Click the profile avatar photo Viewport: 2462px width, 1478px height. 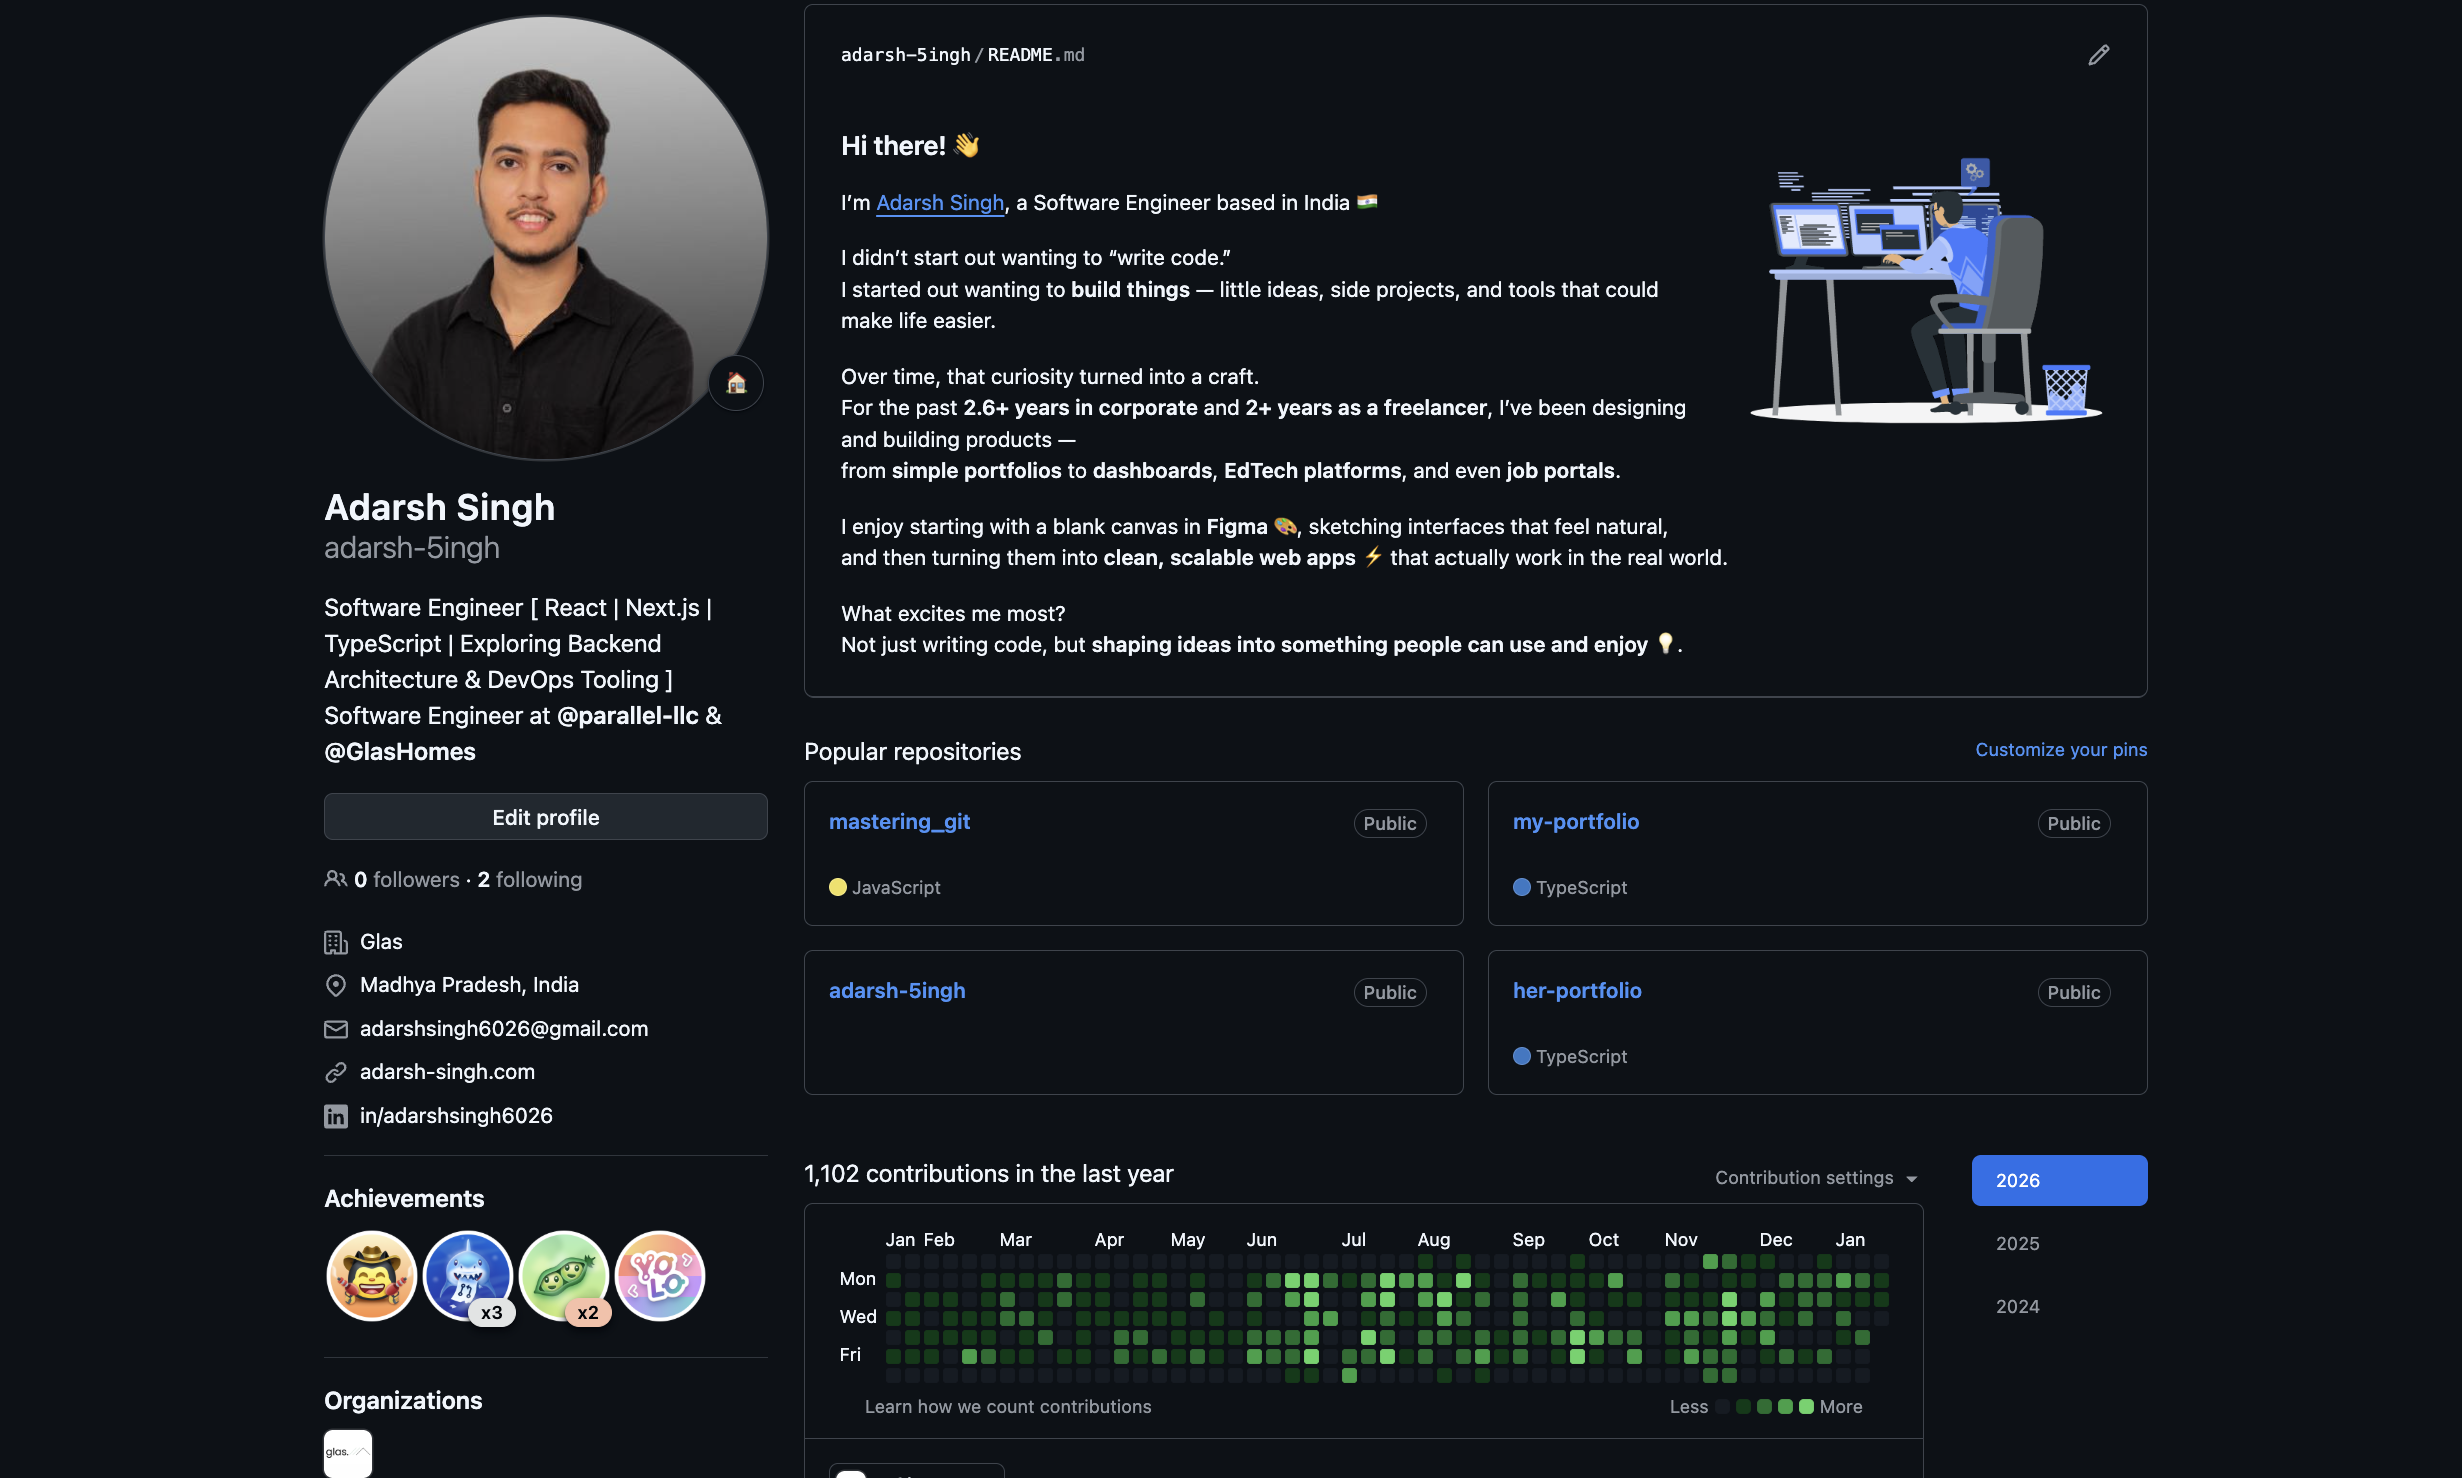(545, 238)
